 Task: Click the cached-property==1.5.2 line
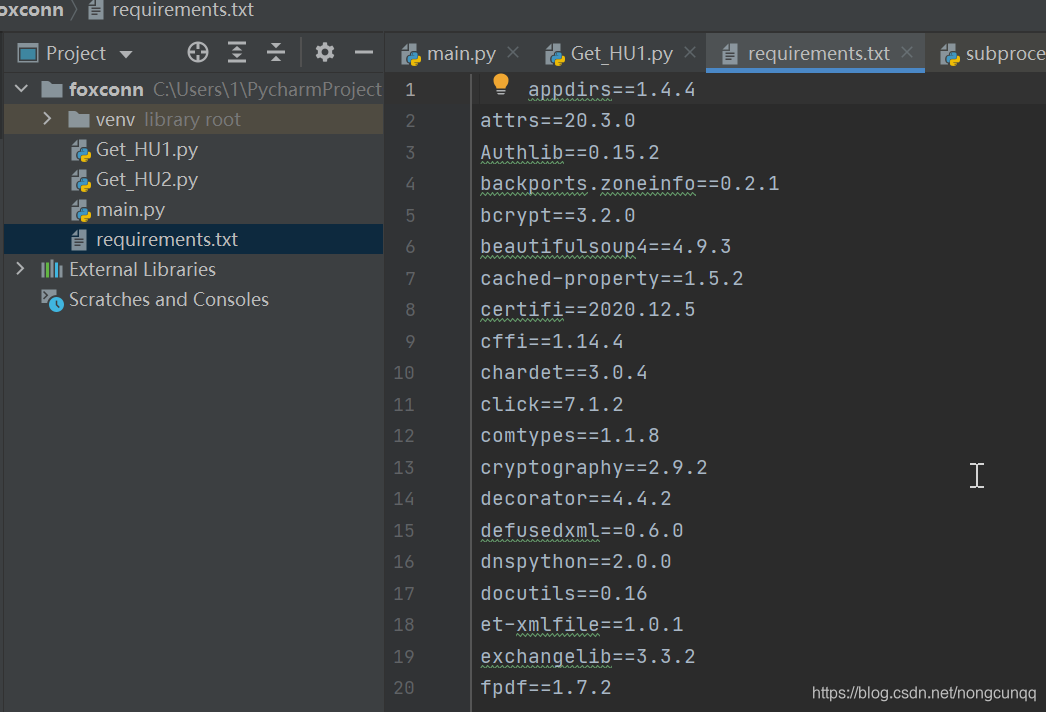(612, 279)
